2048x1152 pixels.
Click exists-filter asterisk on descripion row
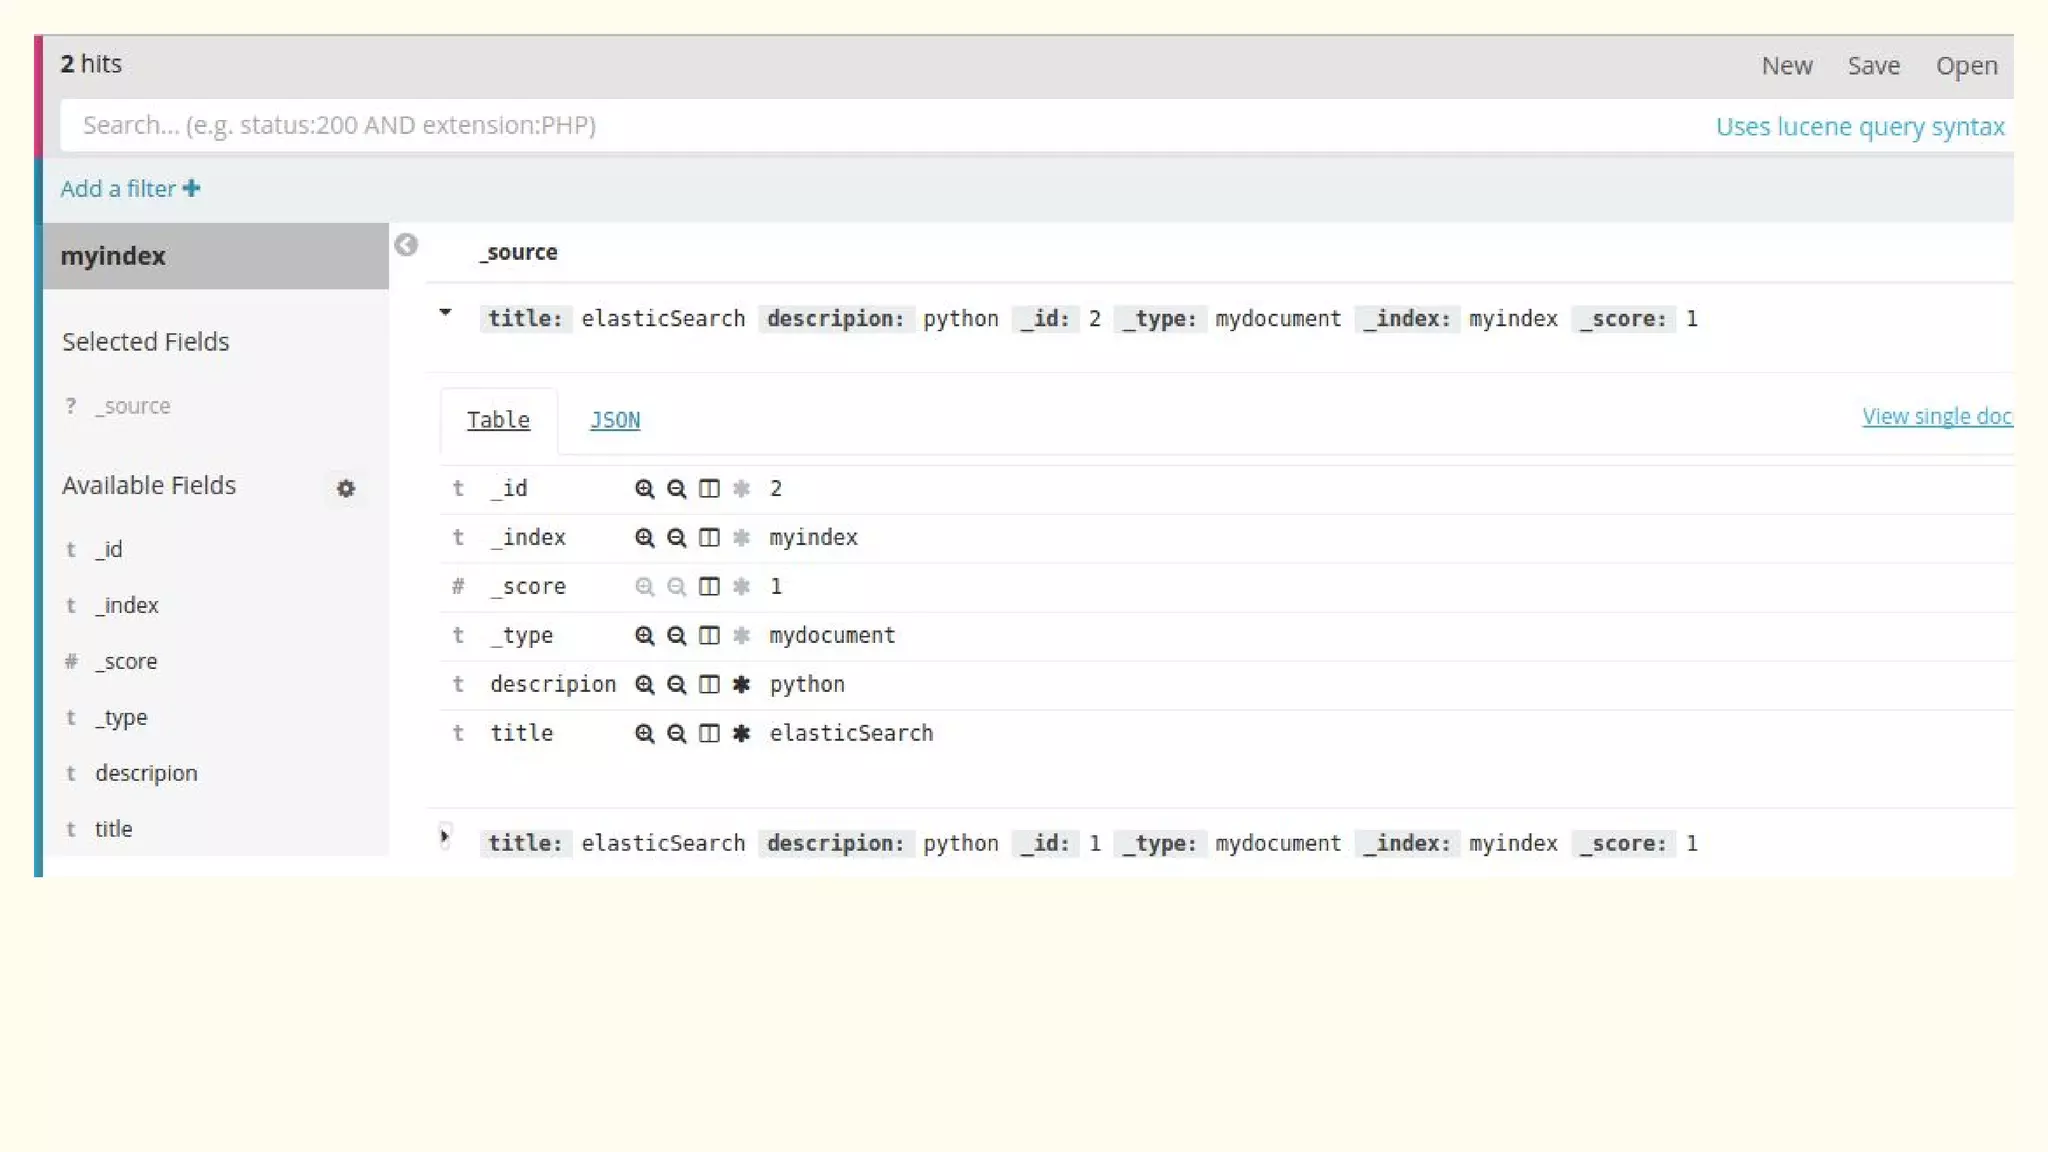tap(741, 684)
